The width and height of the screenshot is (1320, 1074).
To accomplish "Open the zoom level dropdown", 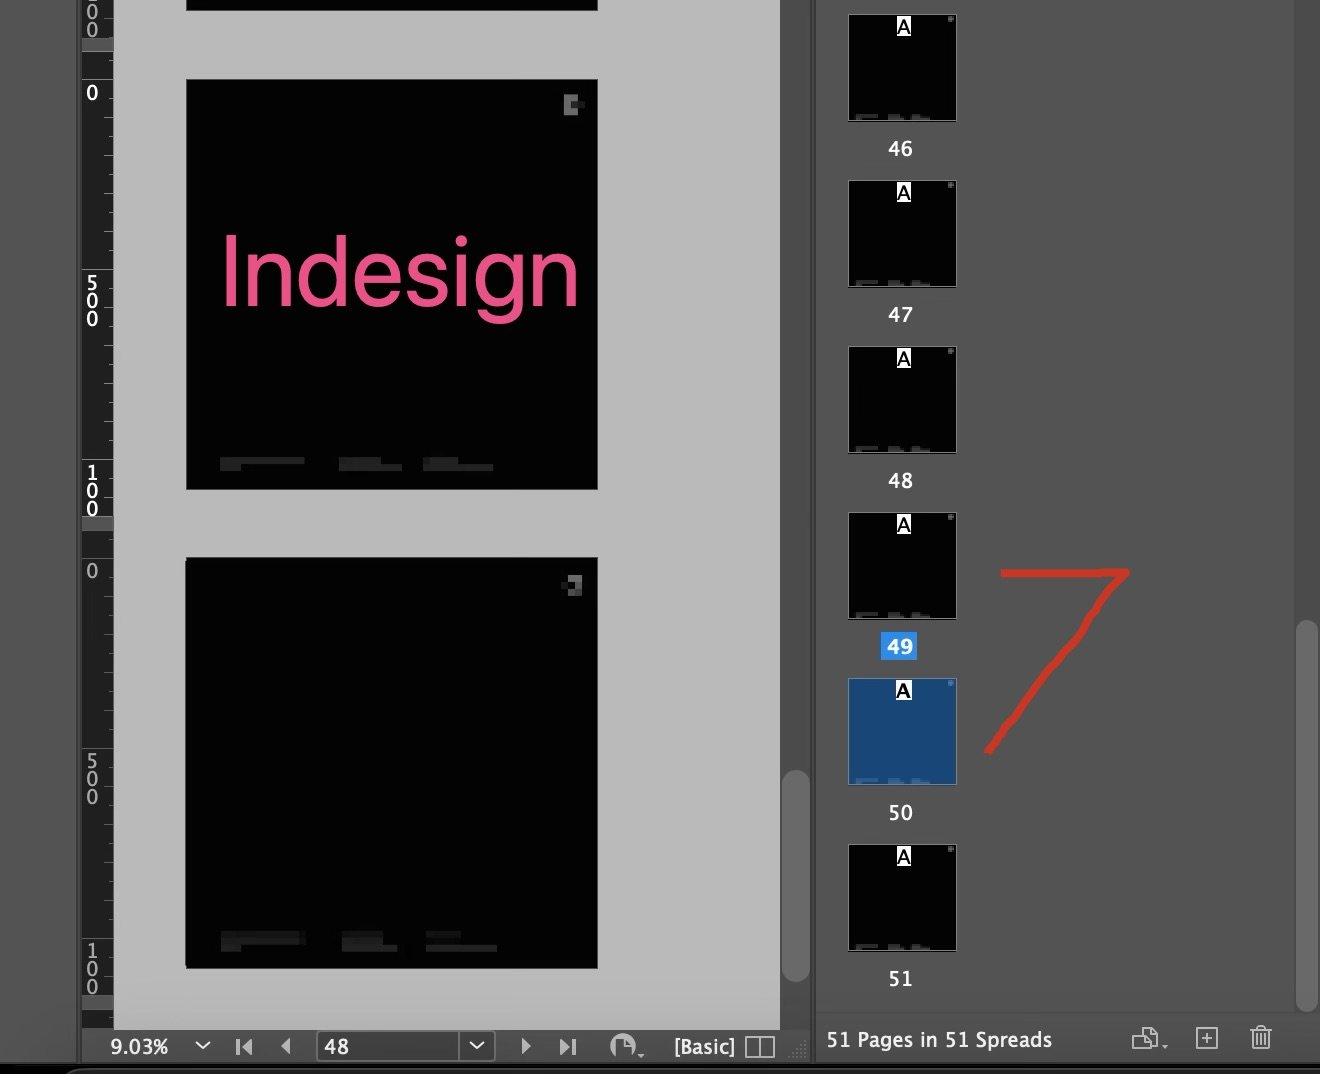I will [x=203, y=1046].
